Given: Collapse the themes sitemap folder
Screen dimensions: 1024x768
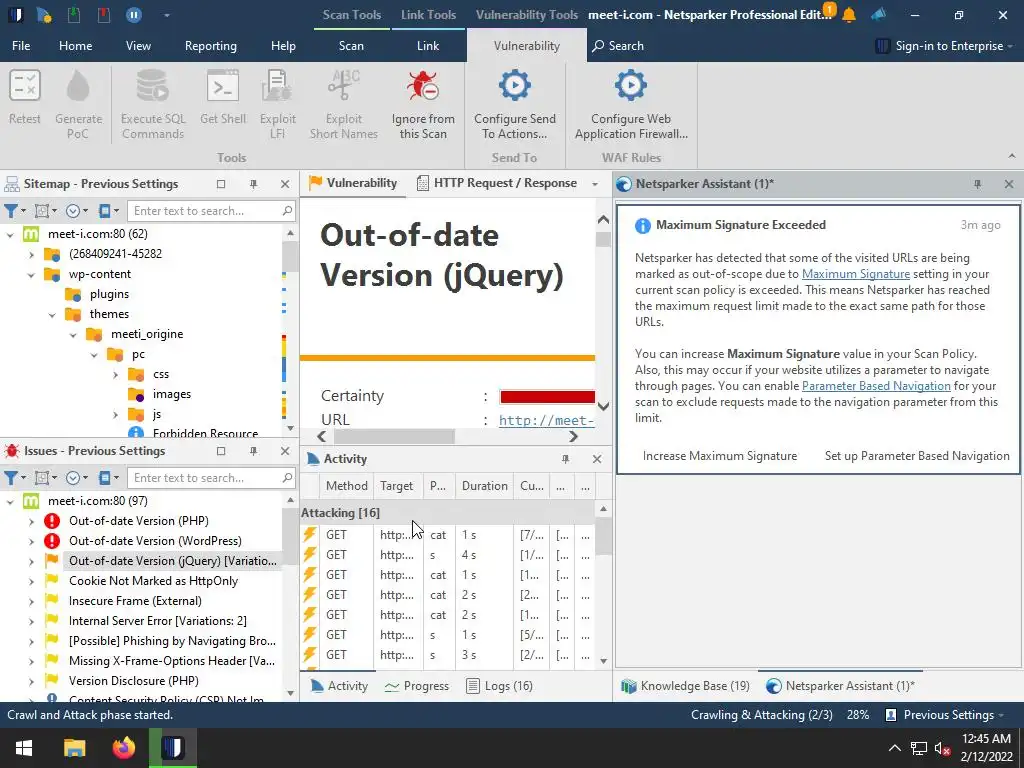Looking at the screenshot, I should [52, 315].
